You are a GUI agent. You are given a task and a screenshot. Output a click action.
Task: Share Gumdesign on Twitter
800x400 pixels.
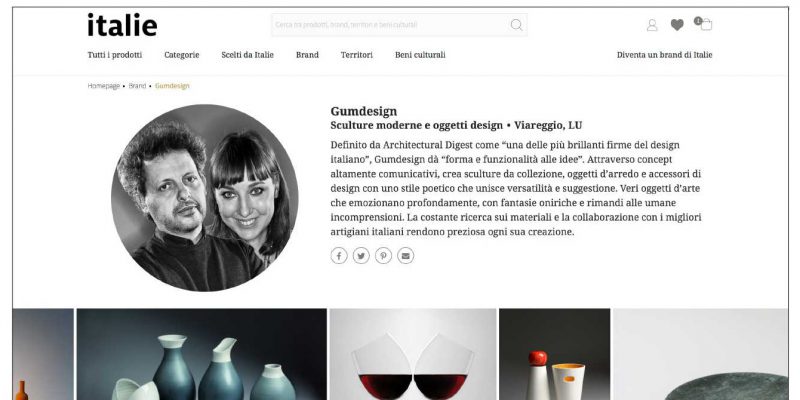(x=361, y=256)
